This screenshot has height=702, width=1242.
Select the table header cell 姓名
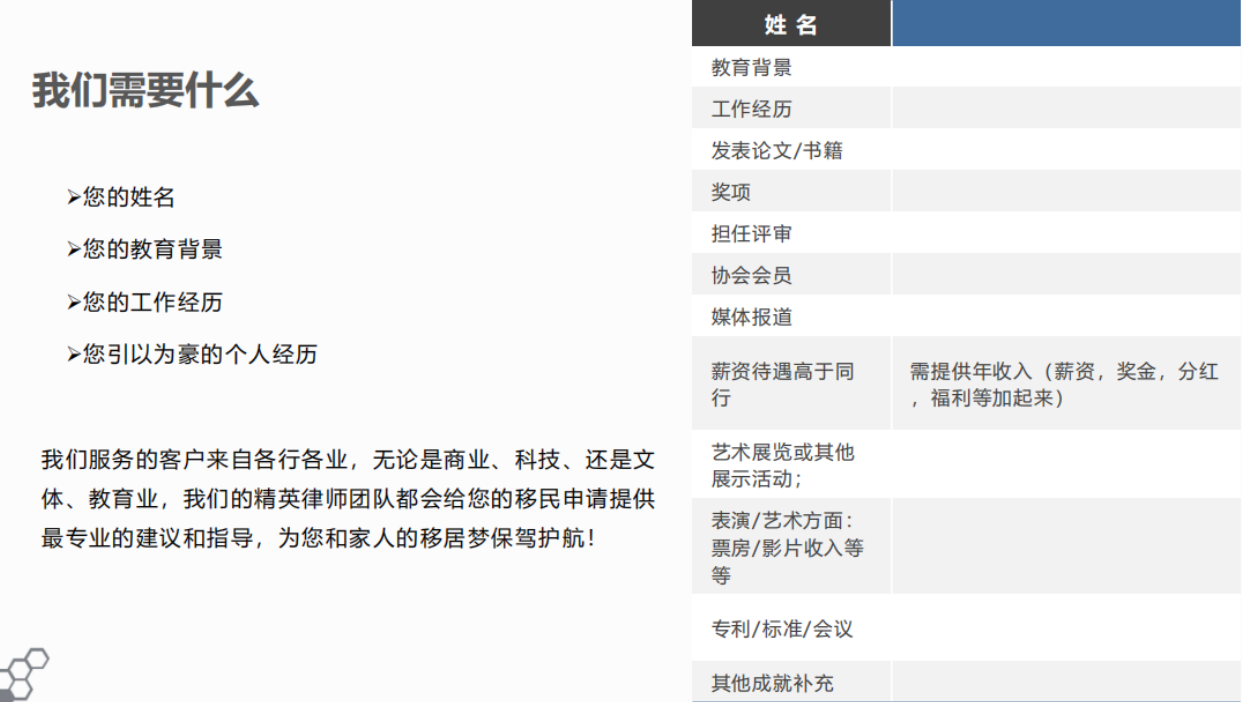791,24
